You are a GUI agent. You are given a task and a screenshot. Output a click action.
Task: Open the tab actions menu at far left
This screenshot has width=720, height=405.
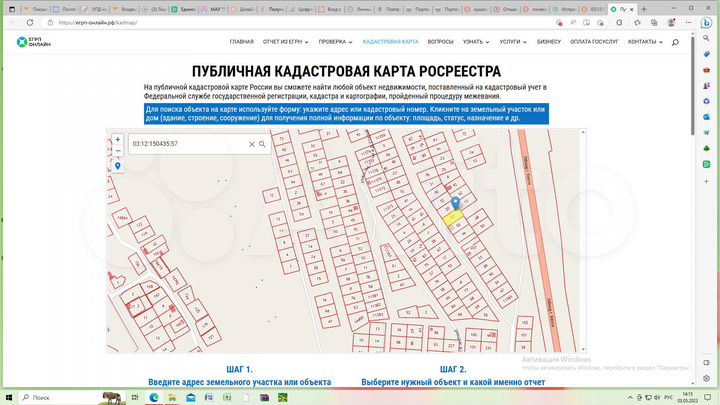12,9
